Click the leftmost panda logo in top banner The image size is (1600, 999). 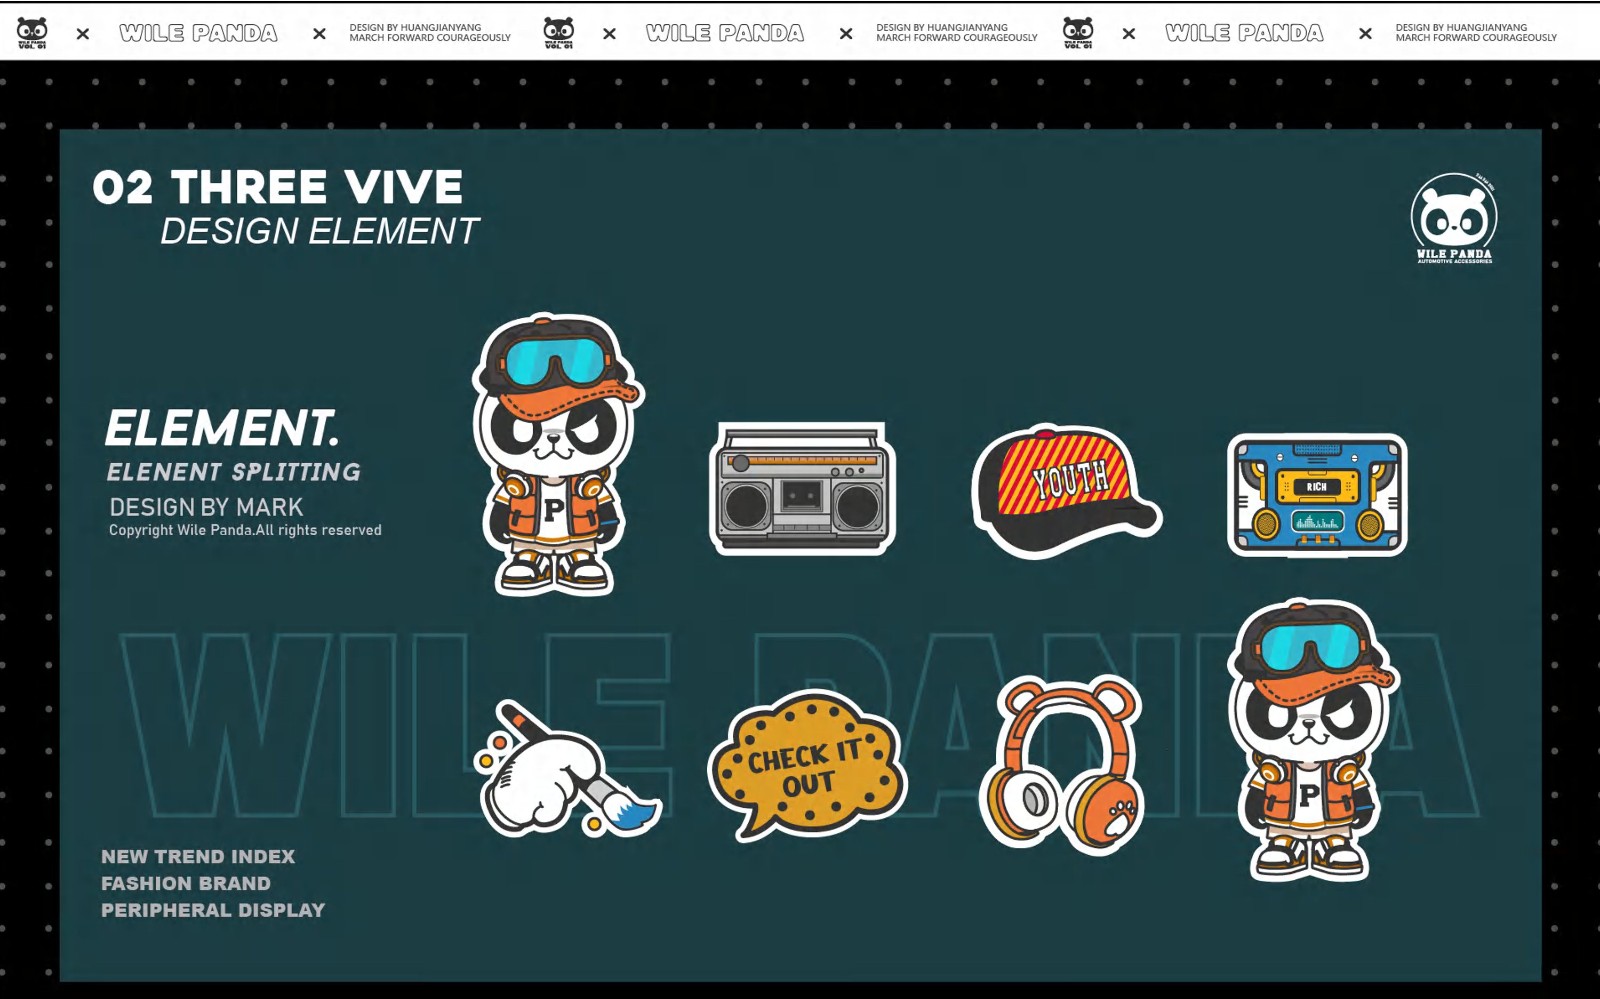[x=32, y=33]
